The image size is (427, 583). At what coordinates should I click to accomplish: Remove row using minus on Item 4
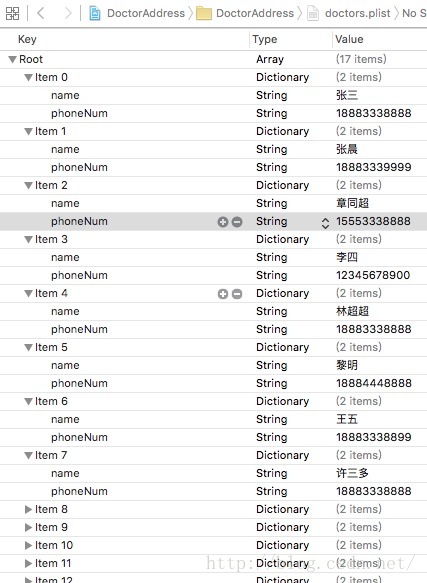(x=237, y=294)
